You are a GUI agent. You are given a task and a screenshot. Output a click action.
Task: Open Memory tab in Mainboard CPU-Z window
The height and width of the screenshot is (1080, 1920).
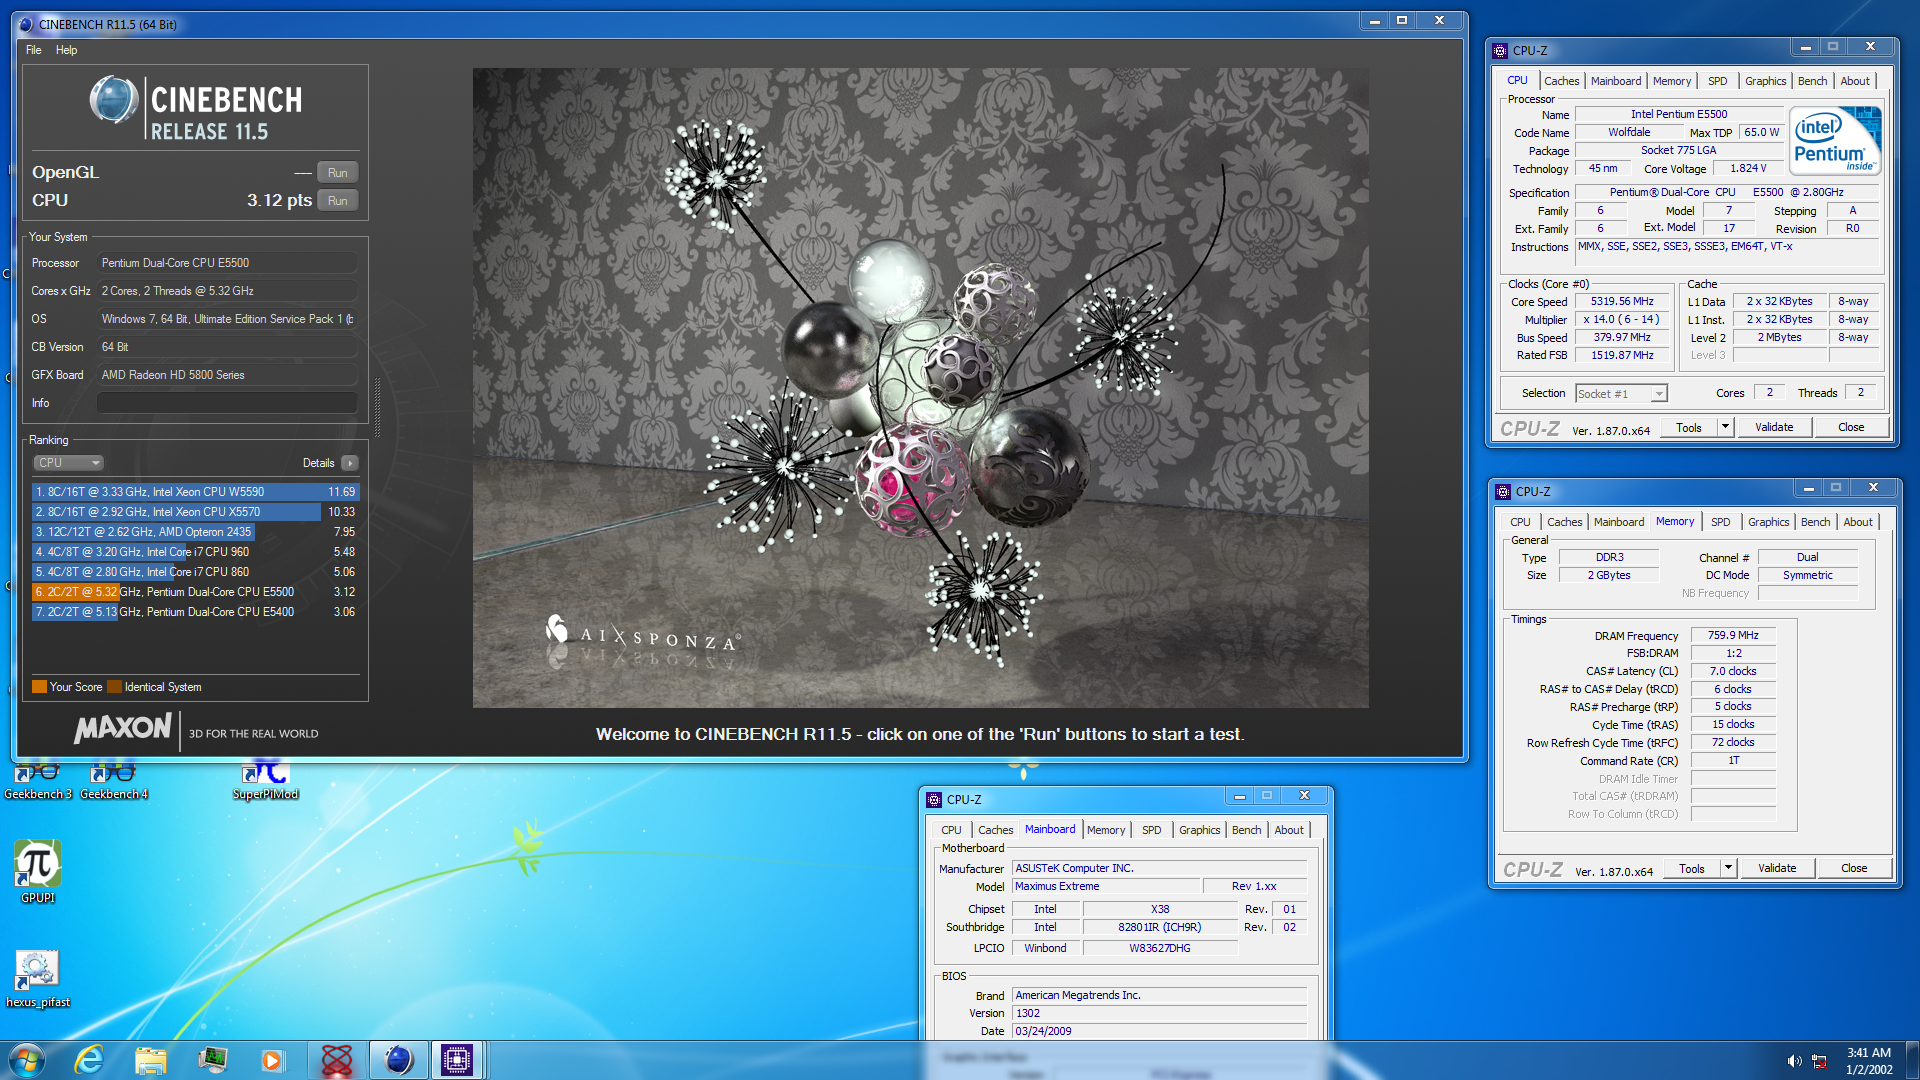pyautogui.click(x=1106, y=830)
